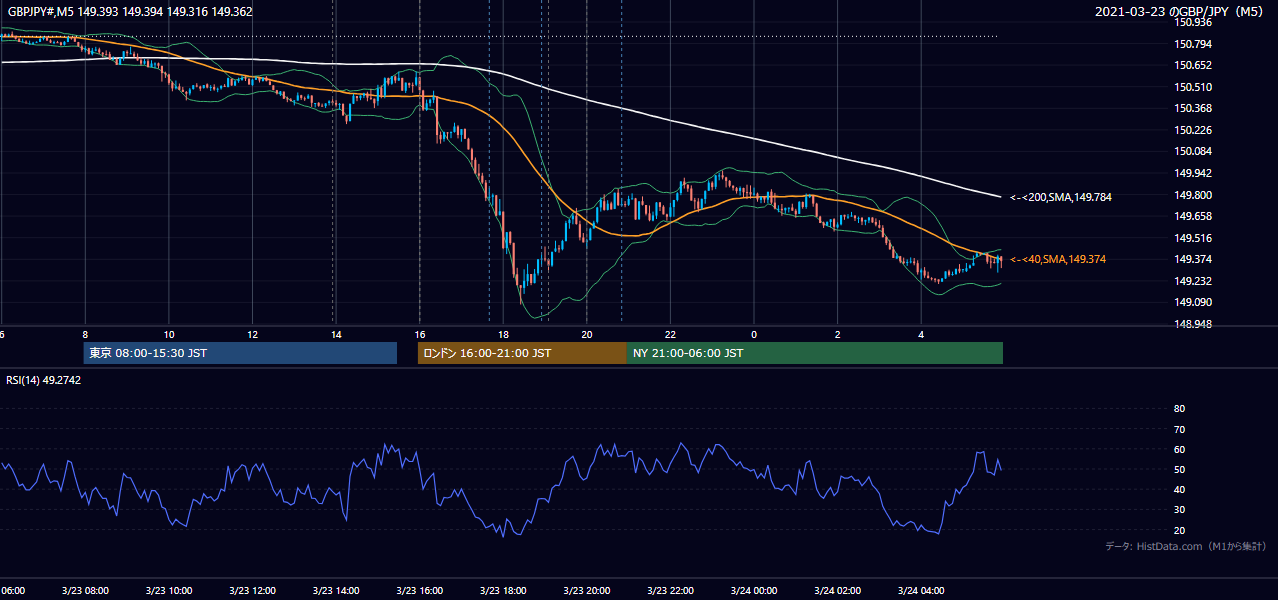Click the 150.794 price axis label
Screen dimensions: 1278x600
[x=1194, y=44]
